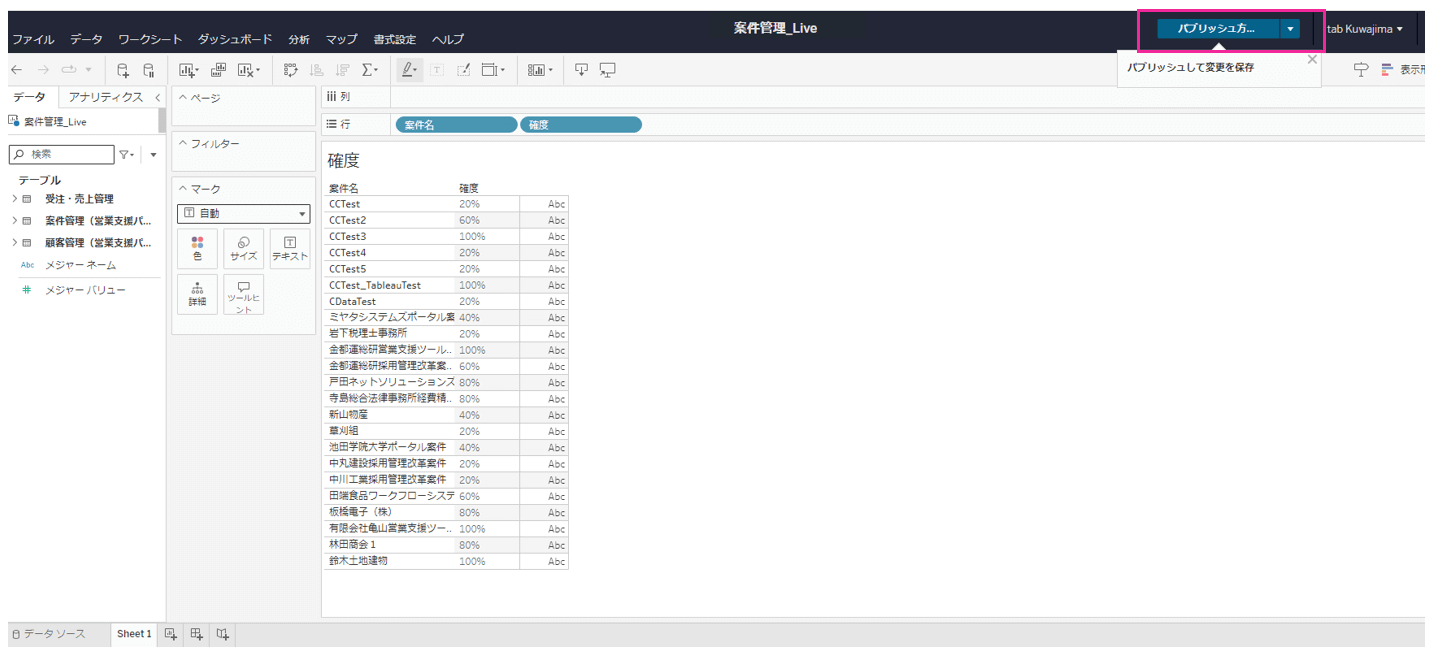Click the download toolbar icon
This screenshot has width=1433, height=654.
tap(581, 70)
